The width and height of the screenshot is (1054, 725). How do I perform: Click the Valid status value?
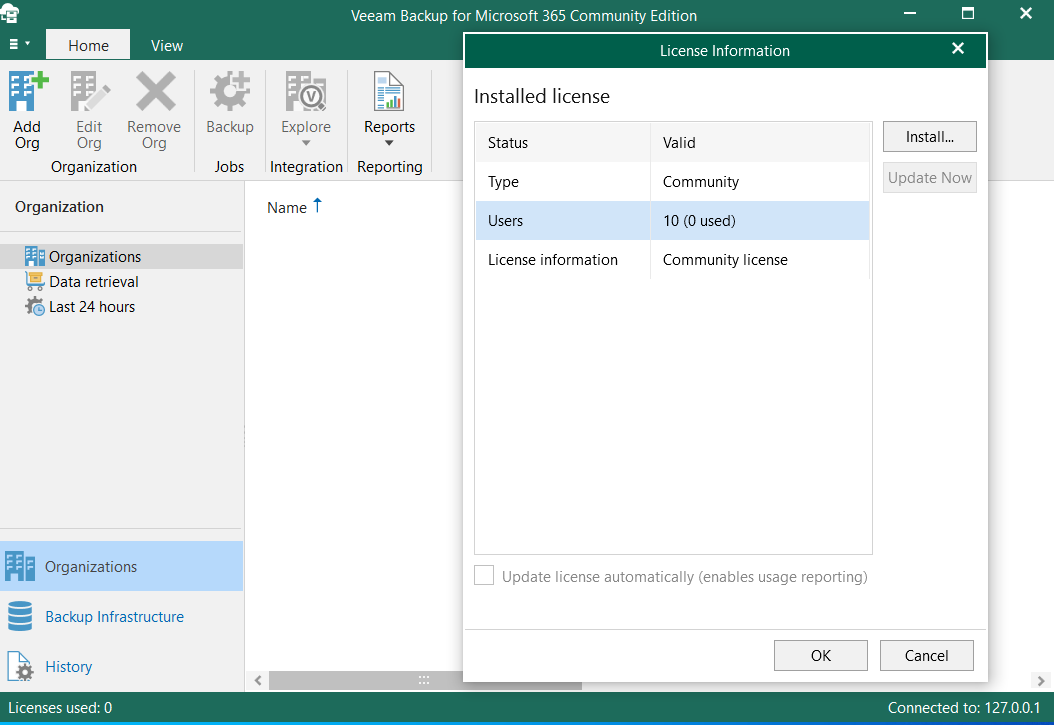tap(679, 143)
